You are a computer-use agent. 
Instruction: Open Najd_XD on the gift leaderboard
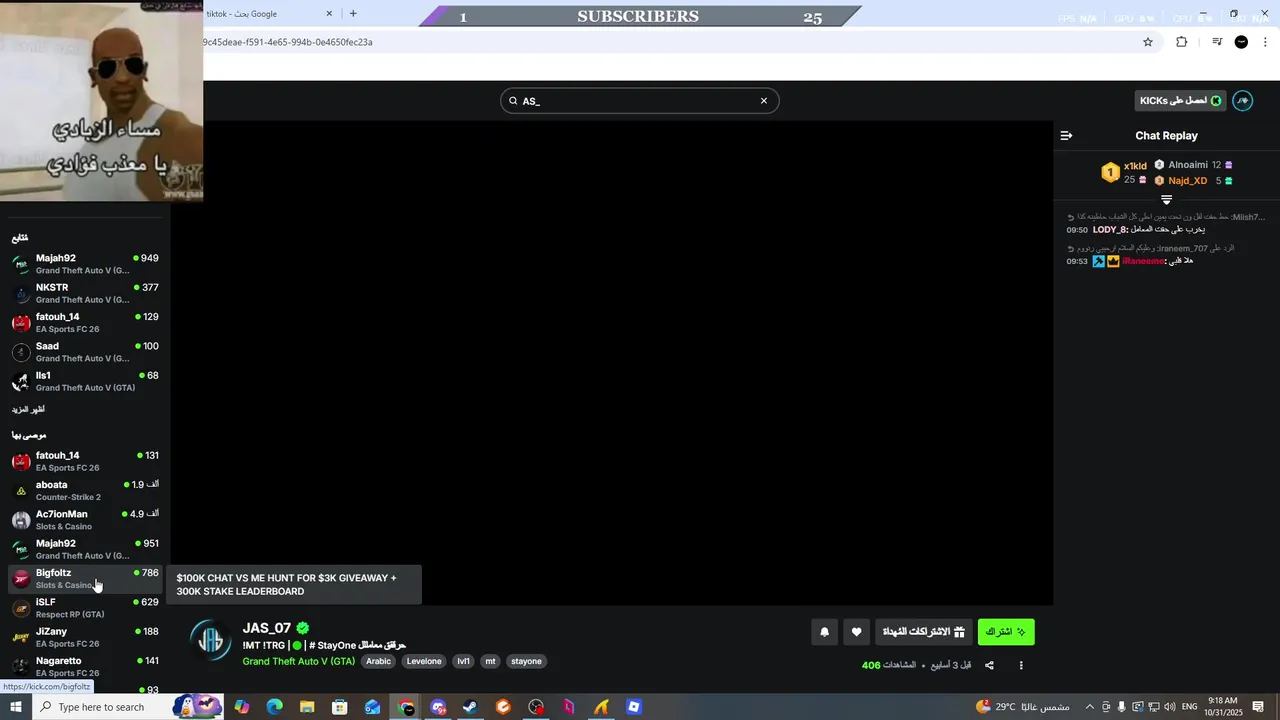1188,181
